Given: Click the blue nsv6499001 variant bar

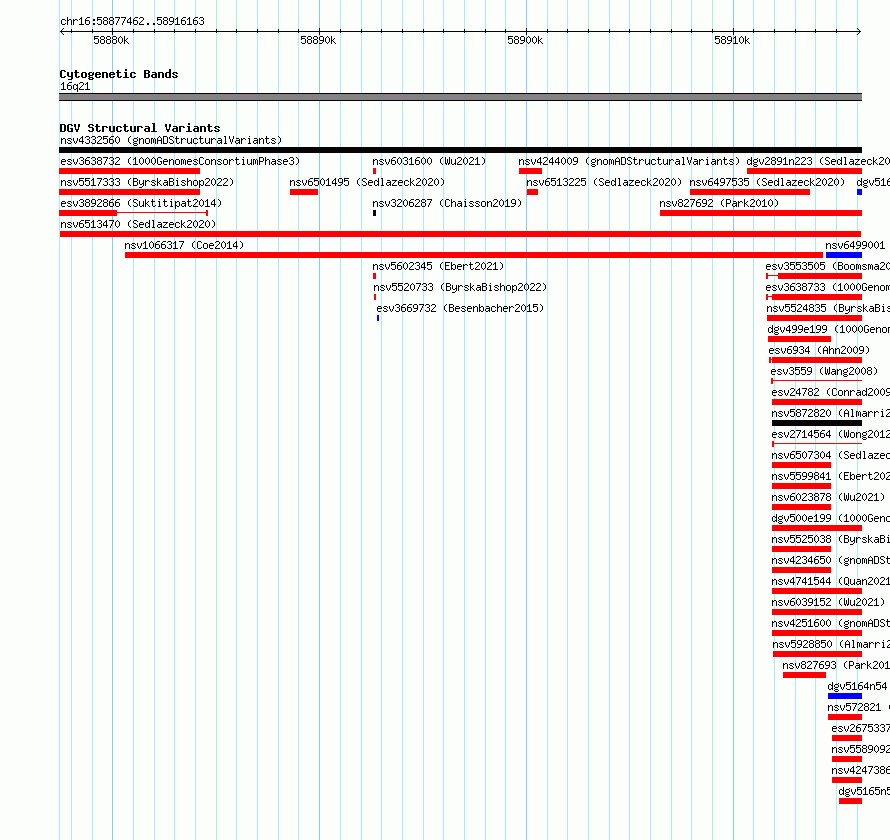Looking at the screenshot, I should [844, 255].
